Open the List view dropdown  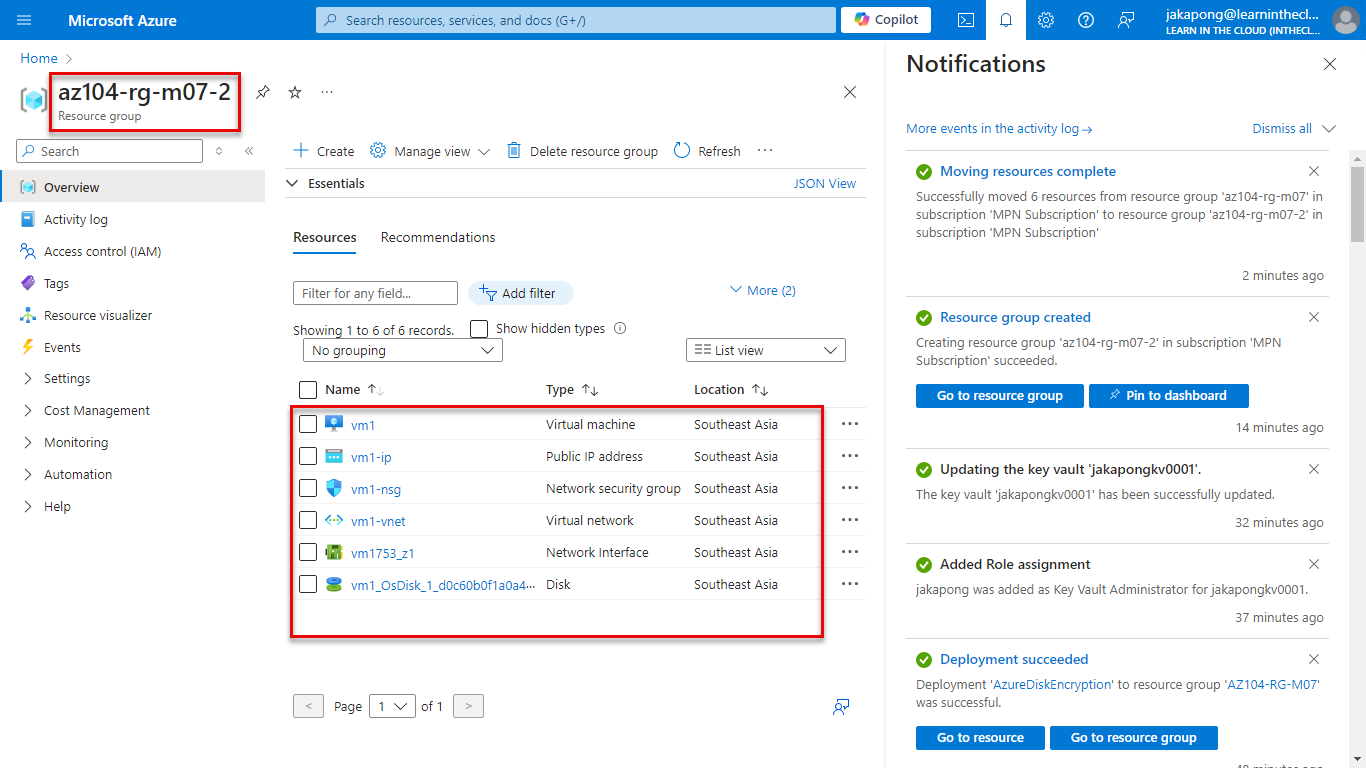coord(766,350)
